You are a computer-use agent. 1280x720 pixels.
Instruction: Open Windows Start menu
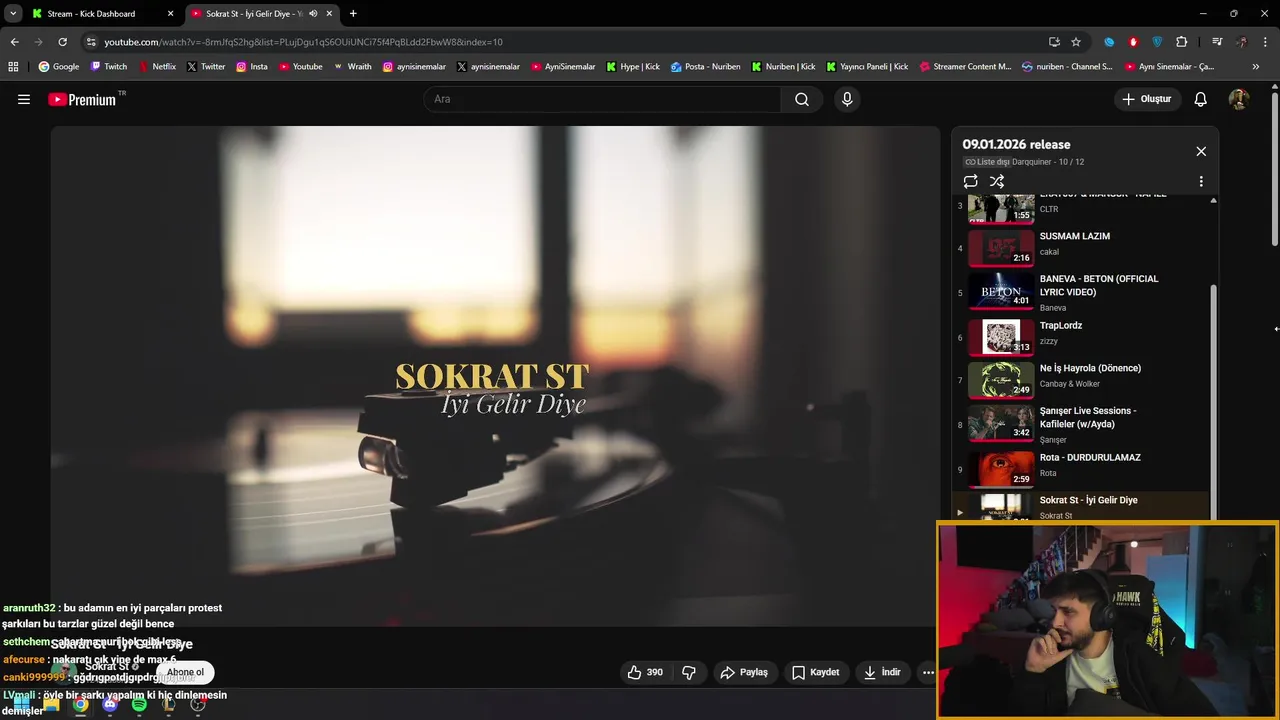point(20,704)
